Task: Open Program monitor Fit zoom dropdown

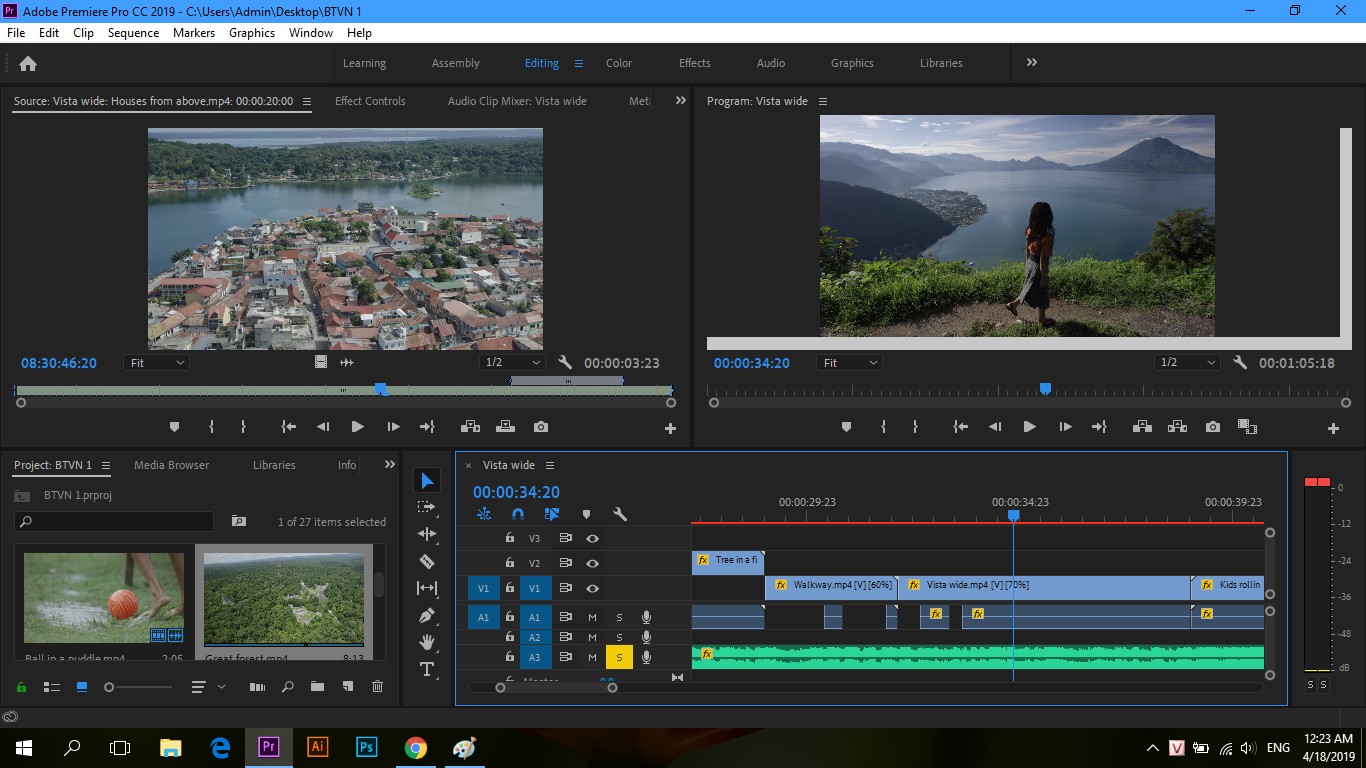Action: coord(850,363)
